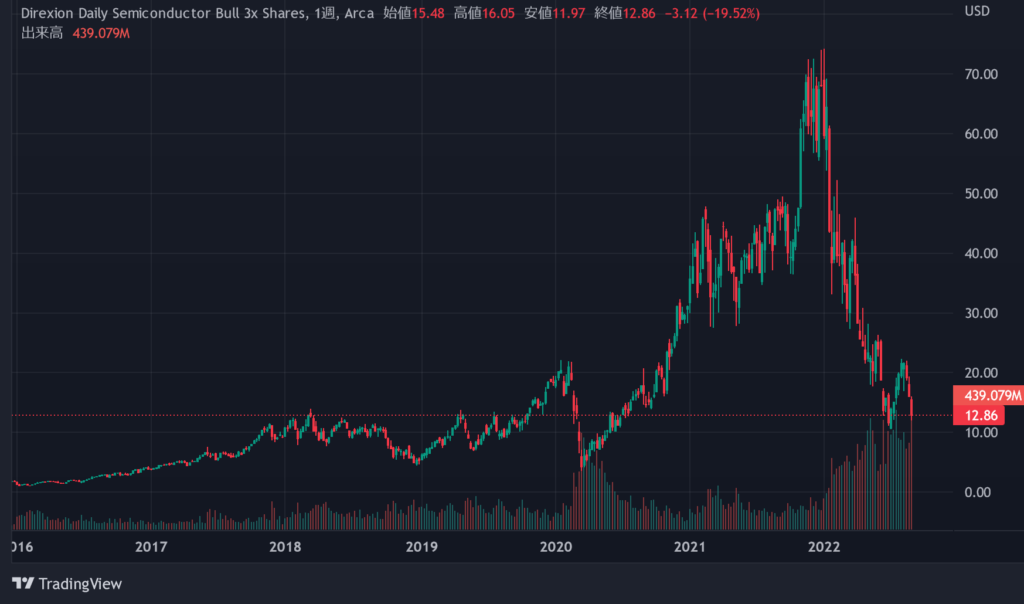Image resolution: width=1024 pixels, height=604 pixels.
Task: Click the Arca exchange label
Action: coord(359,13)
